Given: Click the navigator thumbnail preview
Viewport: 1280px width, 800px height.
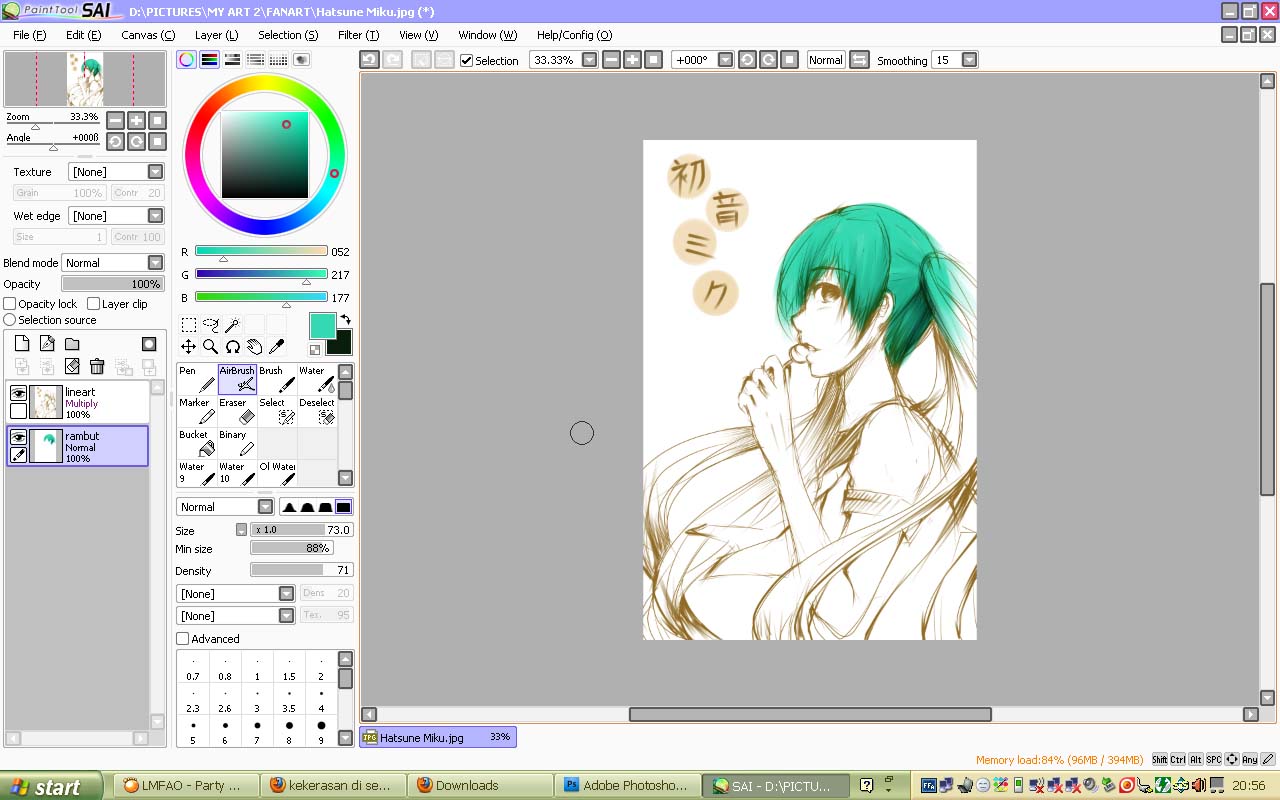Looking at the screenshot, I should point(85,79).
